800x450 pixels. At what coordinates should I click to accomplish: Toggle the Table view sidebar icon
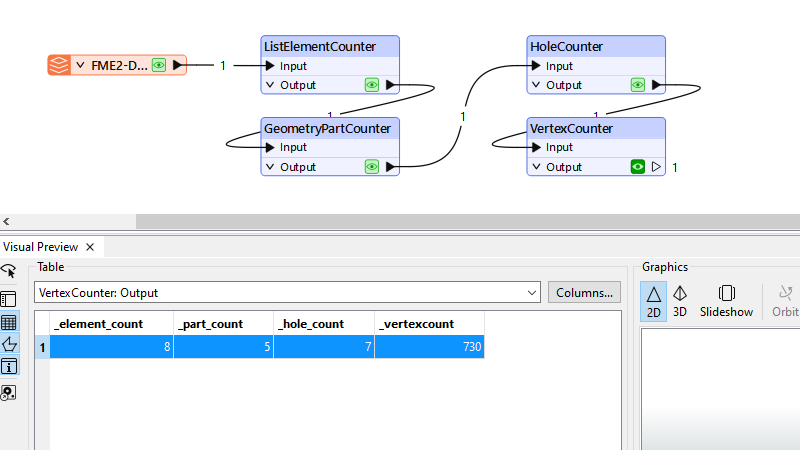tap(9, 322)
